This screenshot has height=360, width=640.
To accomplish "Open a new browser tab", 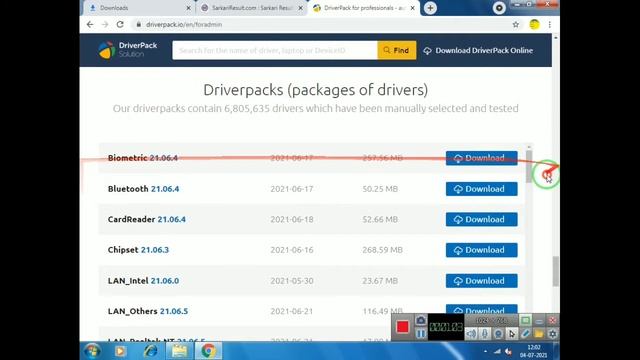I will (x=430, y=8).
